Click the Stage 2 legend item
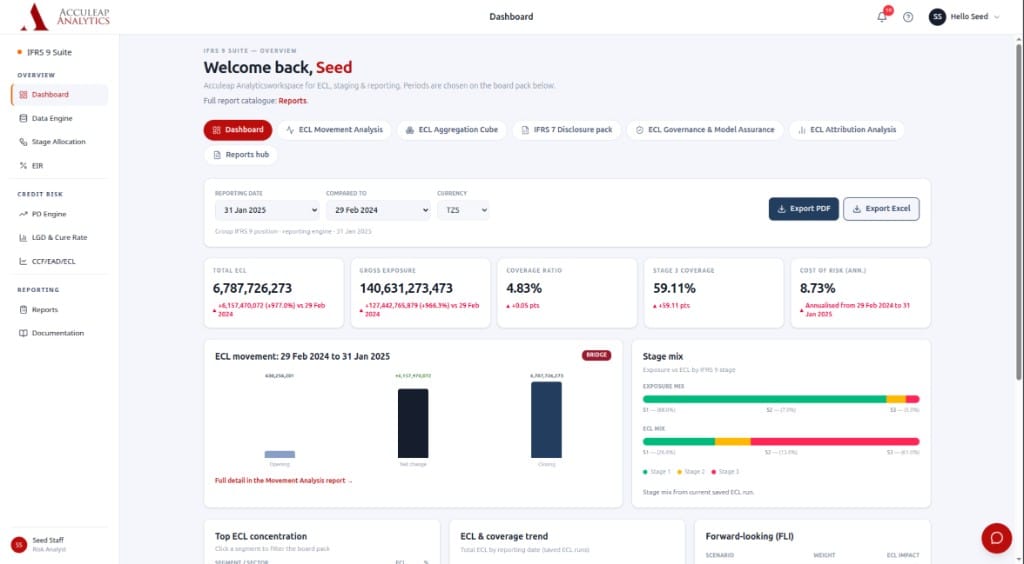The height and width of the screenshot is (564, 1024). (x=691, y=471)
